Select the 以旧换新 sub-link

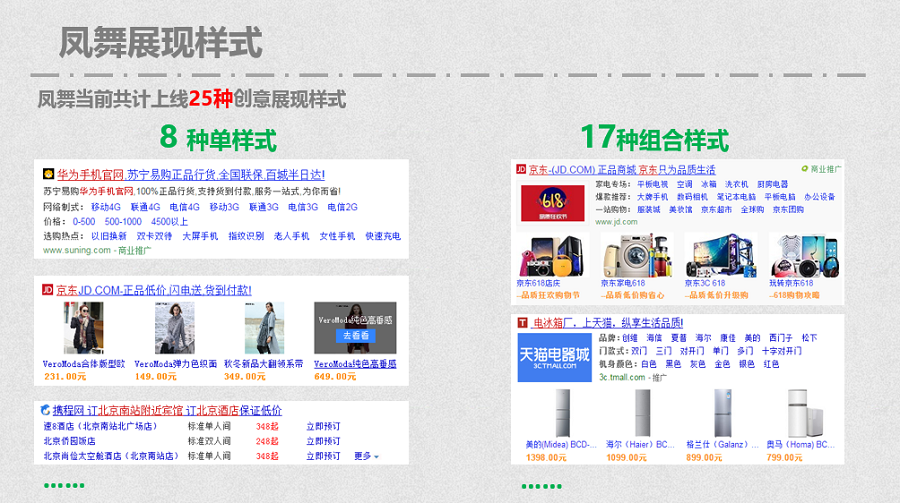(108, 236)
